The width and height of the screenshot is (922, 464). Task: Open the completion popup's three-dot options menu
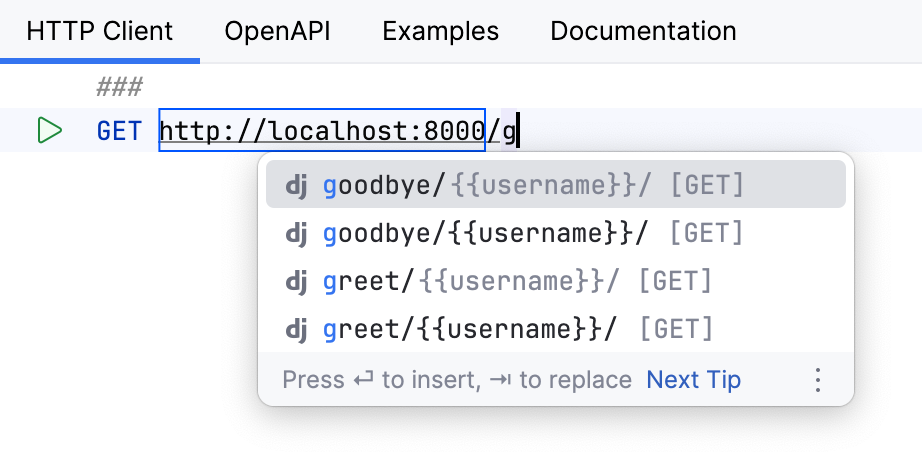click(x=818, y=380)
